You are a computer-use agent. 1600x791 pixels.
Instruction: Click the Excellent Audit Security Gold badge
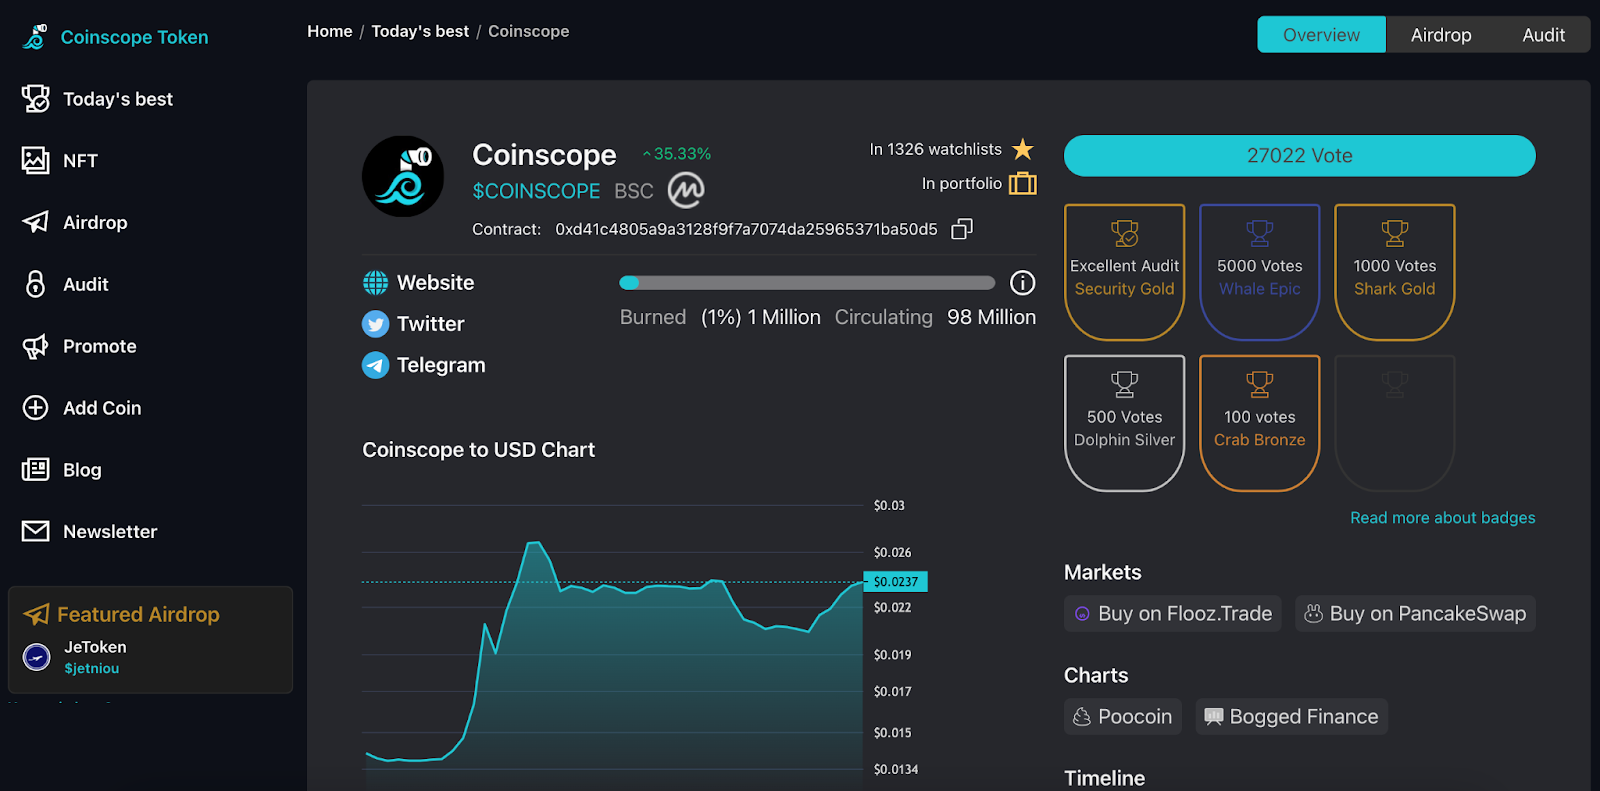(x=1125, y=272)
